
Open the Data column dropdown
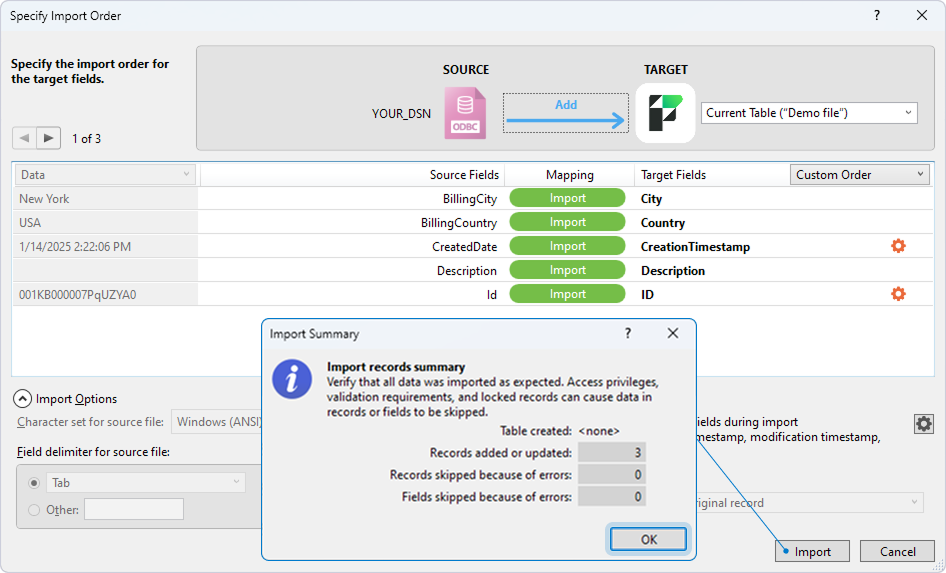pos(106,175)
